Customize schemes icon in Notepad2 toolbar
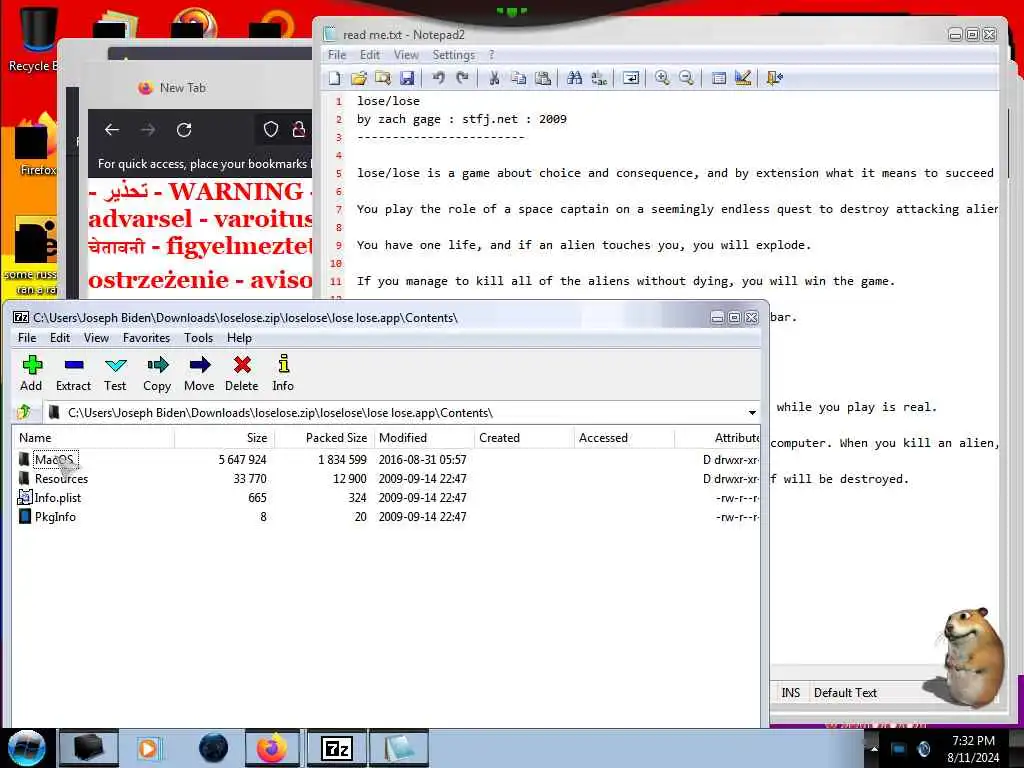Image resolution: width=1024 pixels, height=768 pixels. click(x=743, y=78)
